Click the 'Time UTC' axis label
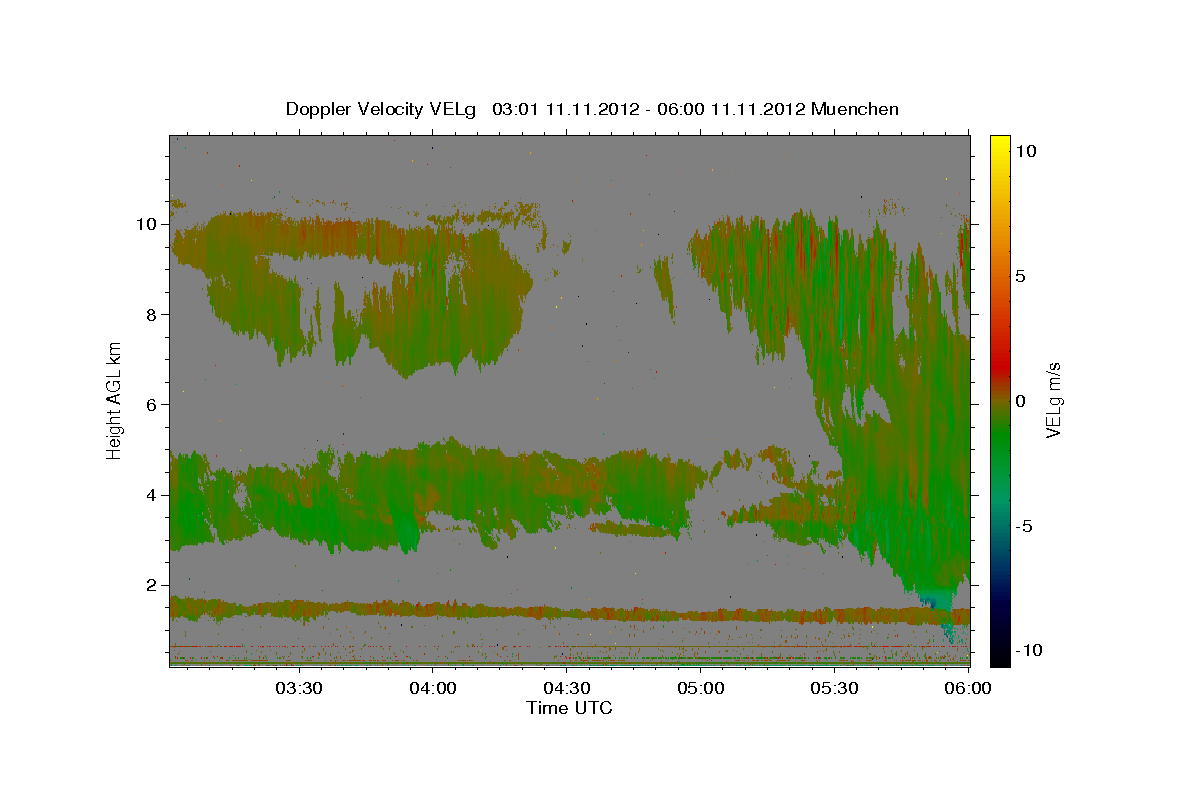 click(569, 708)
